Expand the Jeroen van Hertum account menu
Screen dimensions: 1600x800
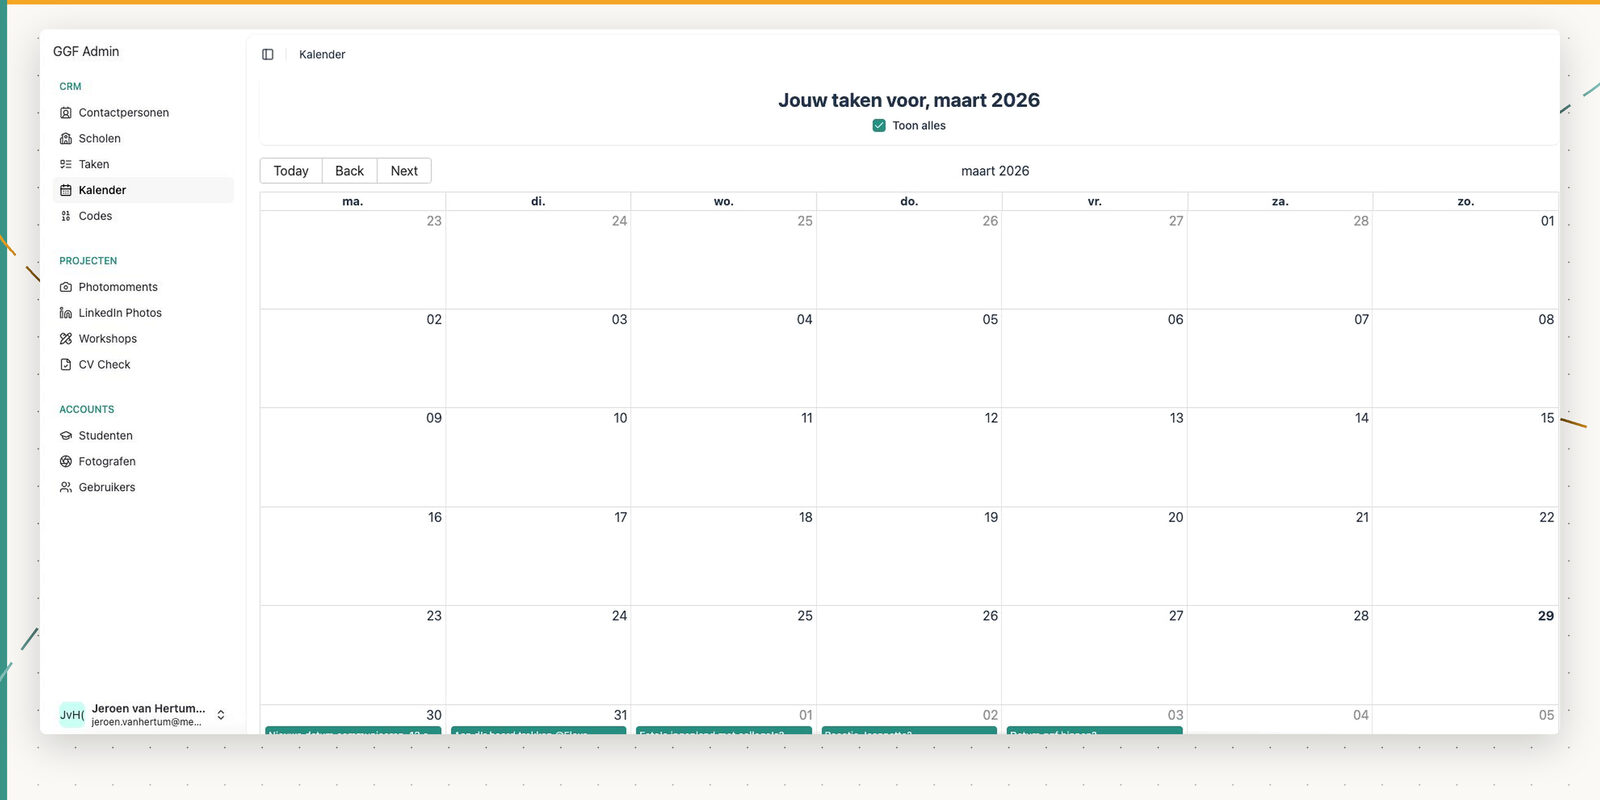[x=221, y=715]
